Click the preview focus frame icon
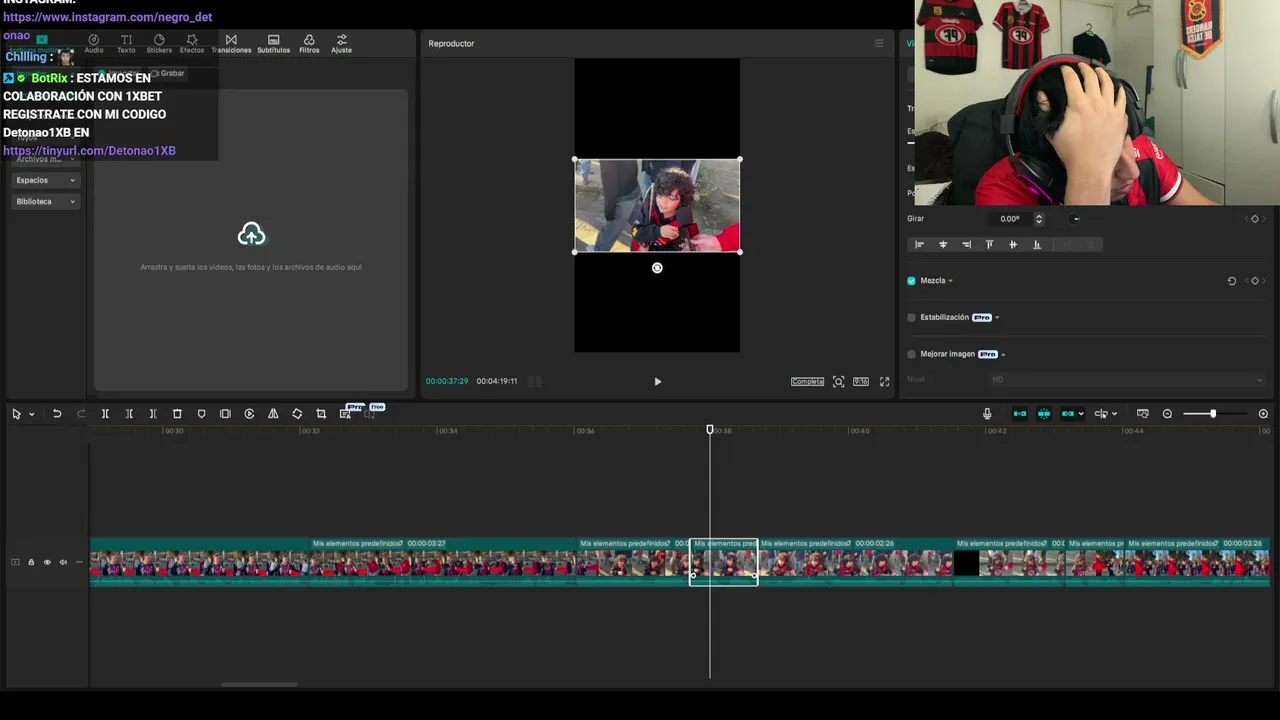The height and width of the screenshot is (720, 1280). (x=838, y=381)
